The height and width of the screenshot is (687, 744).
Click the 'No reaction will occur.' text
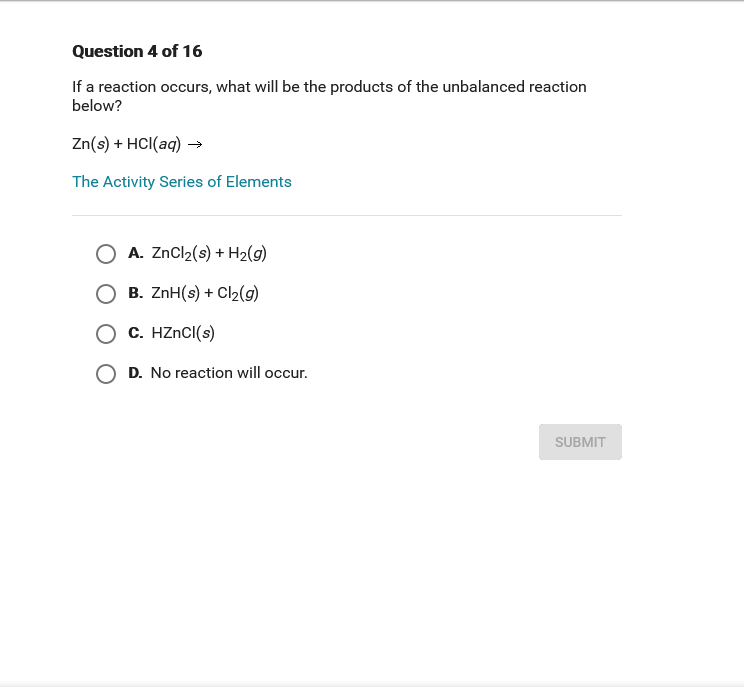coord(229,373)
